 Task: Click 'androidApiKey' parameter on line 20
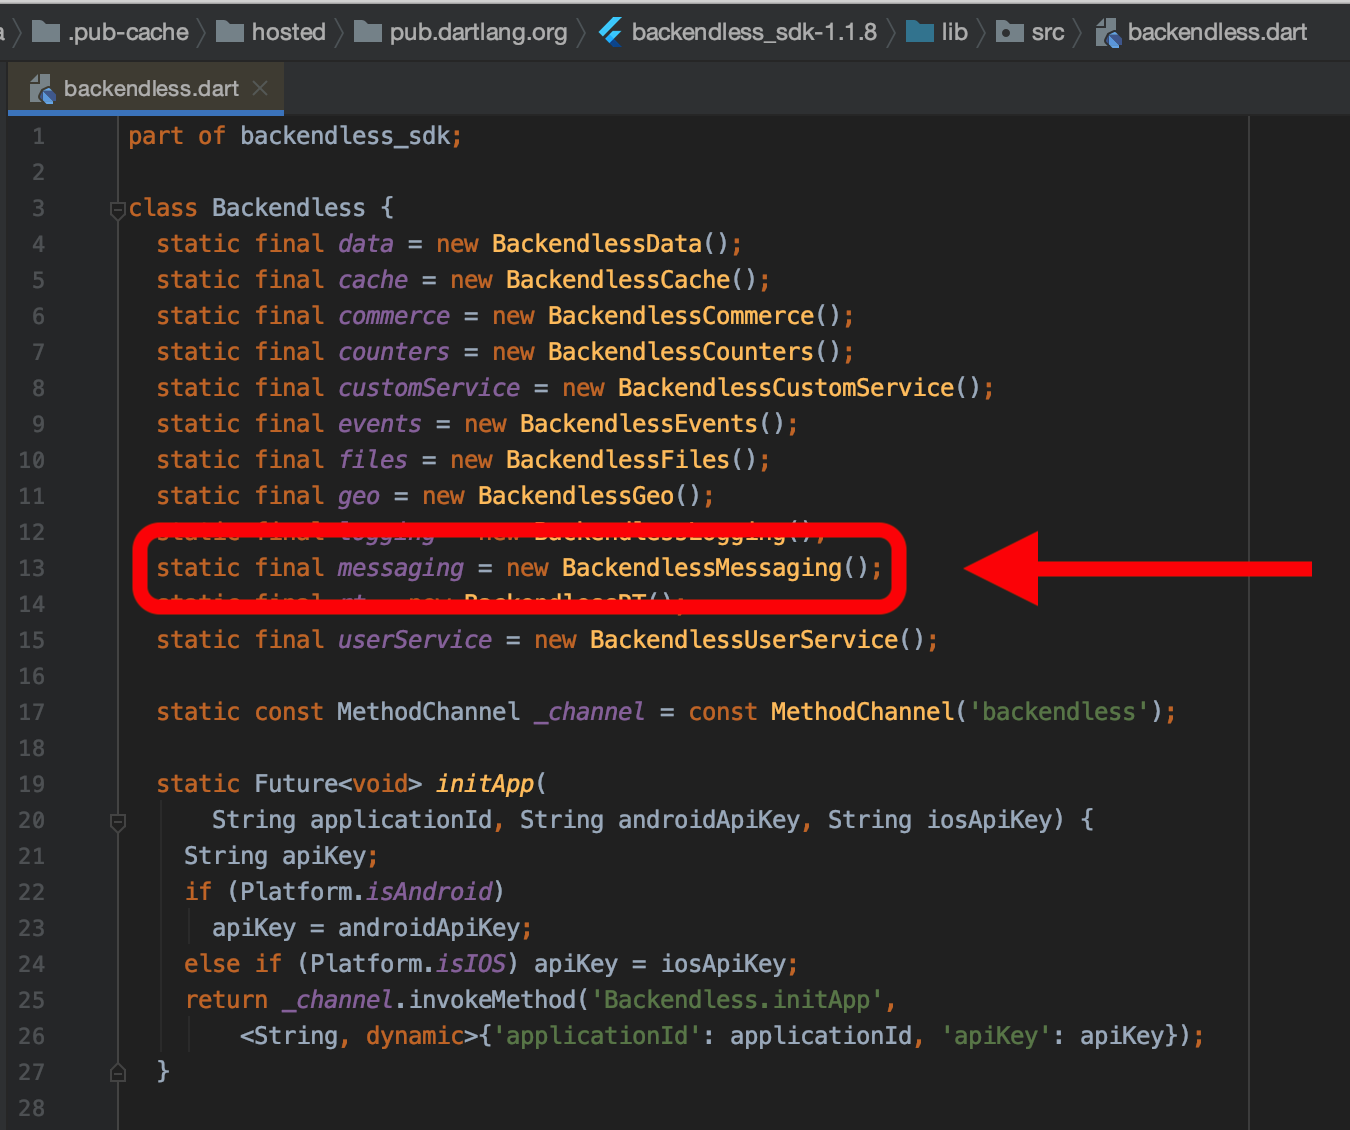tap(709, 820)
